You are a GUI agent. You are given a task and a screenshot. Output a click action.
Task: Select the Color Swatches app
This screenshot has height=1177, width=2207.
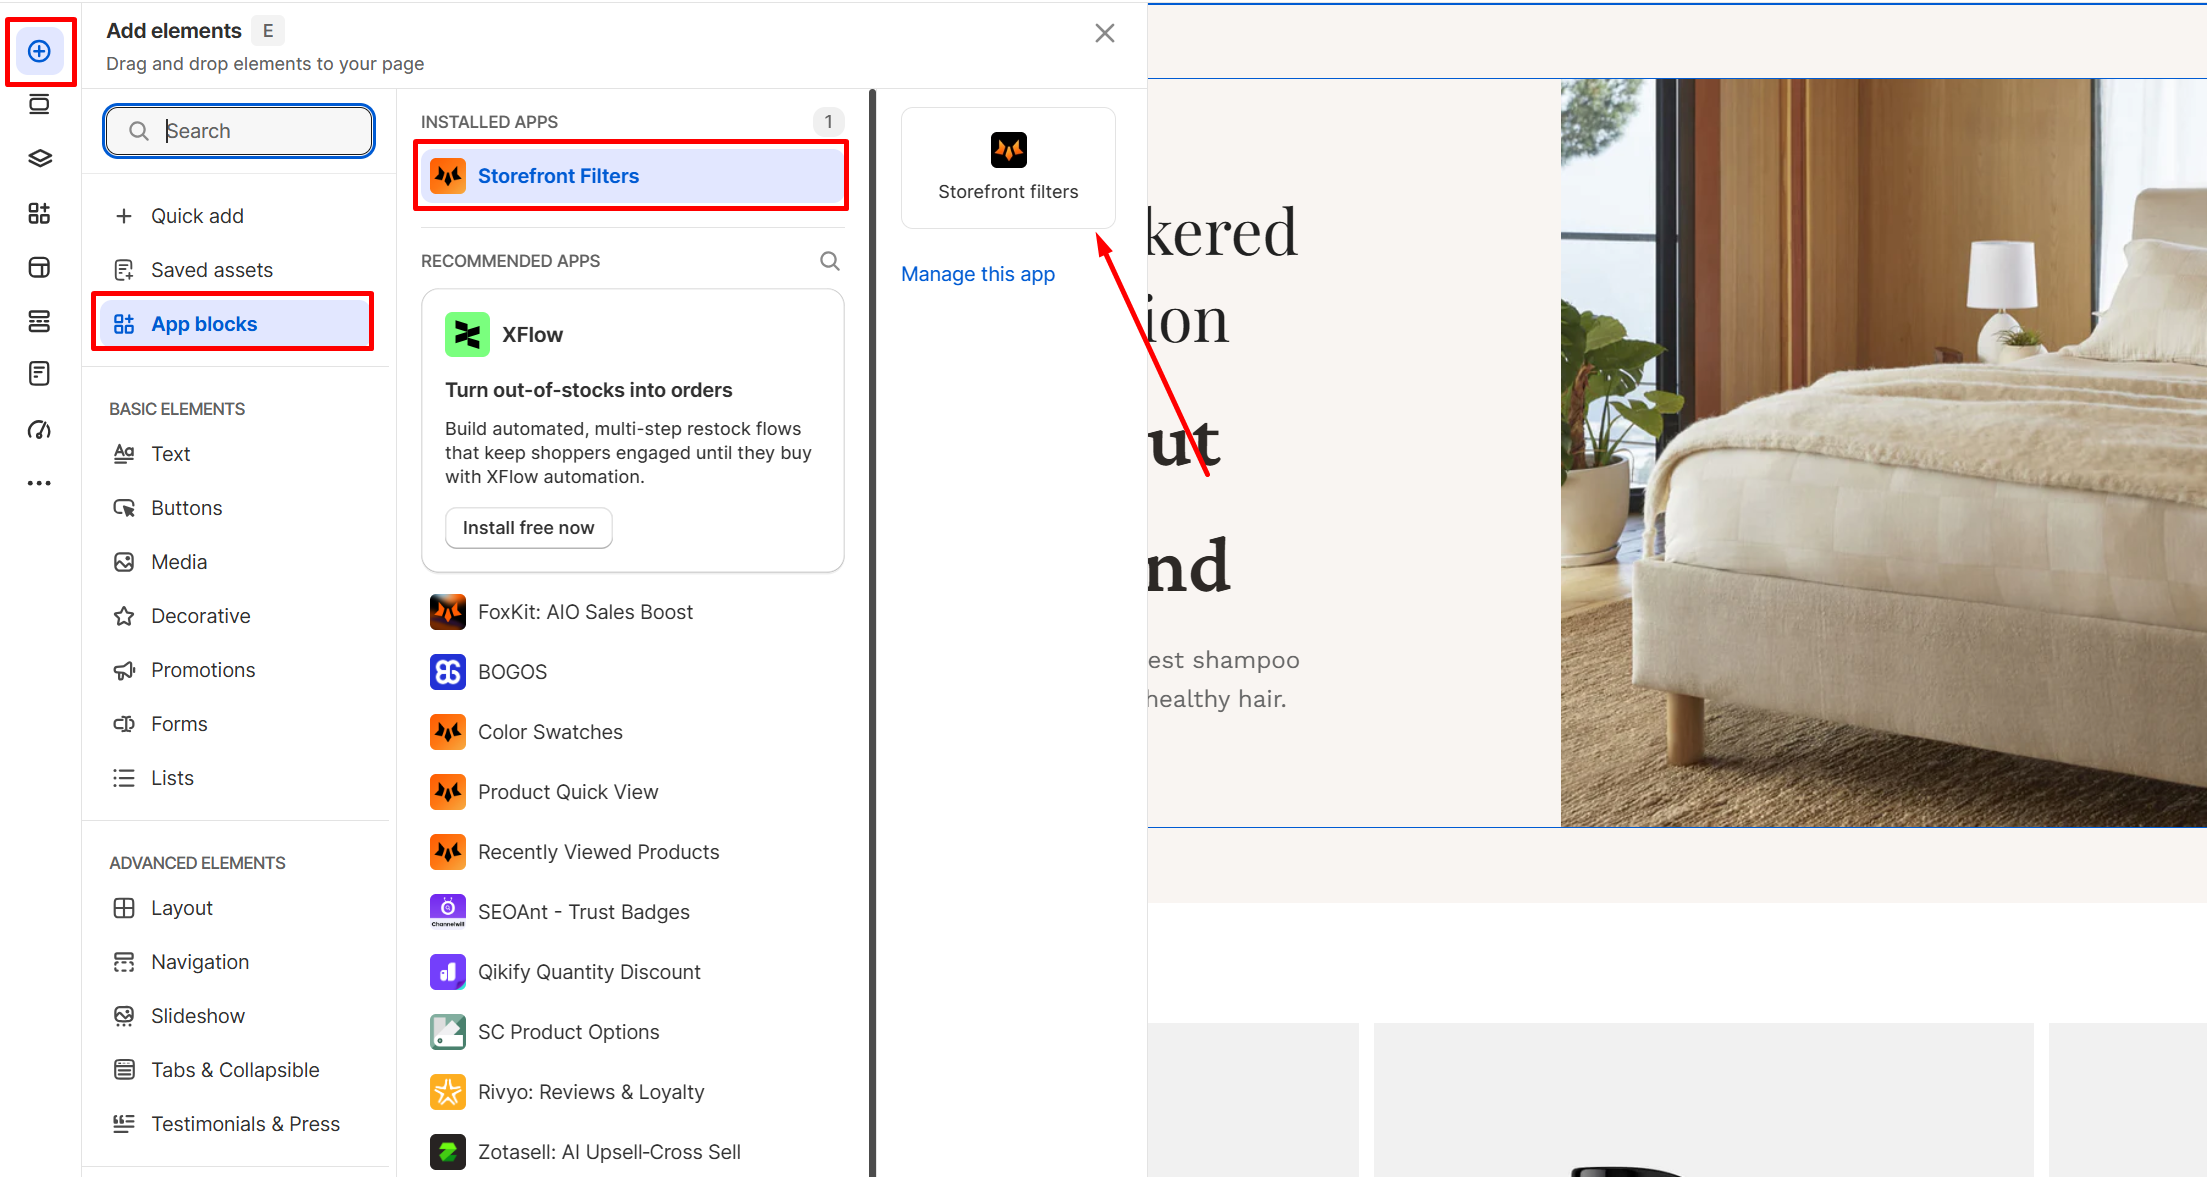point(632,732)
